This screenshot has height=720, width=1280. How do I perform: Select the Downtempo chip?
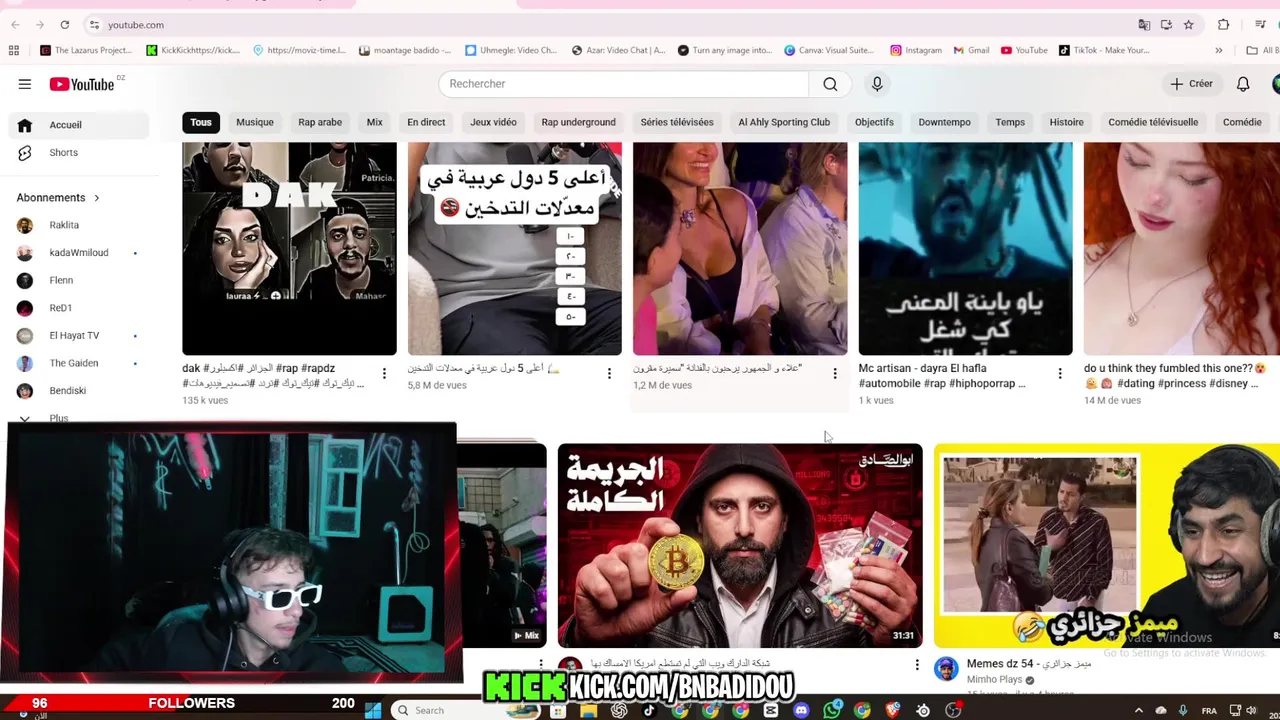[944, 122]
